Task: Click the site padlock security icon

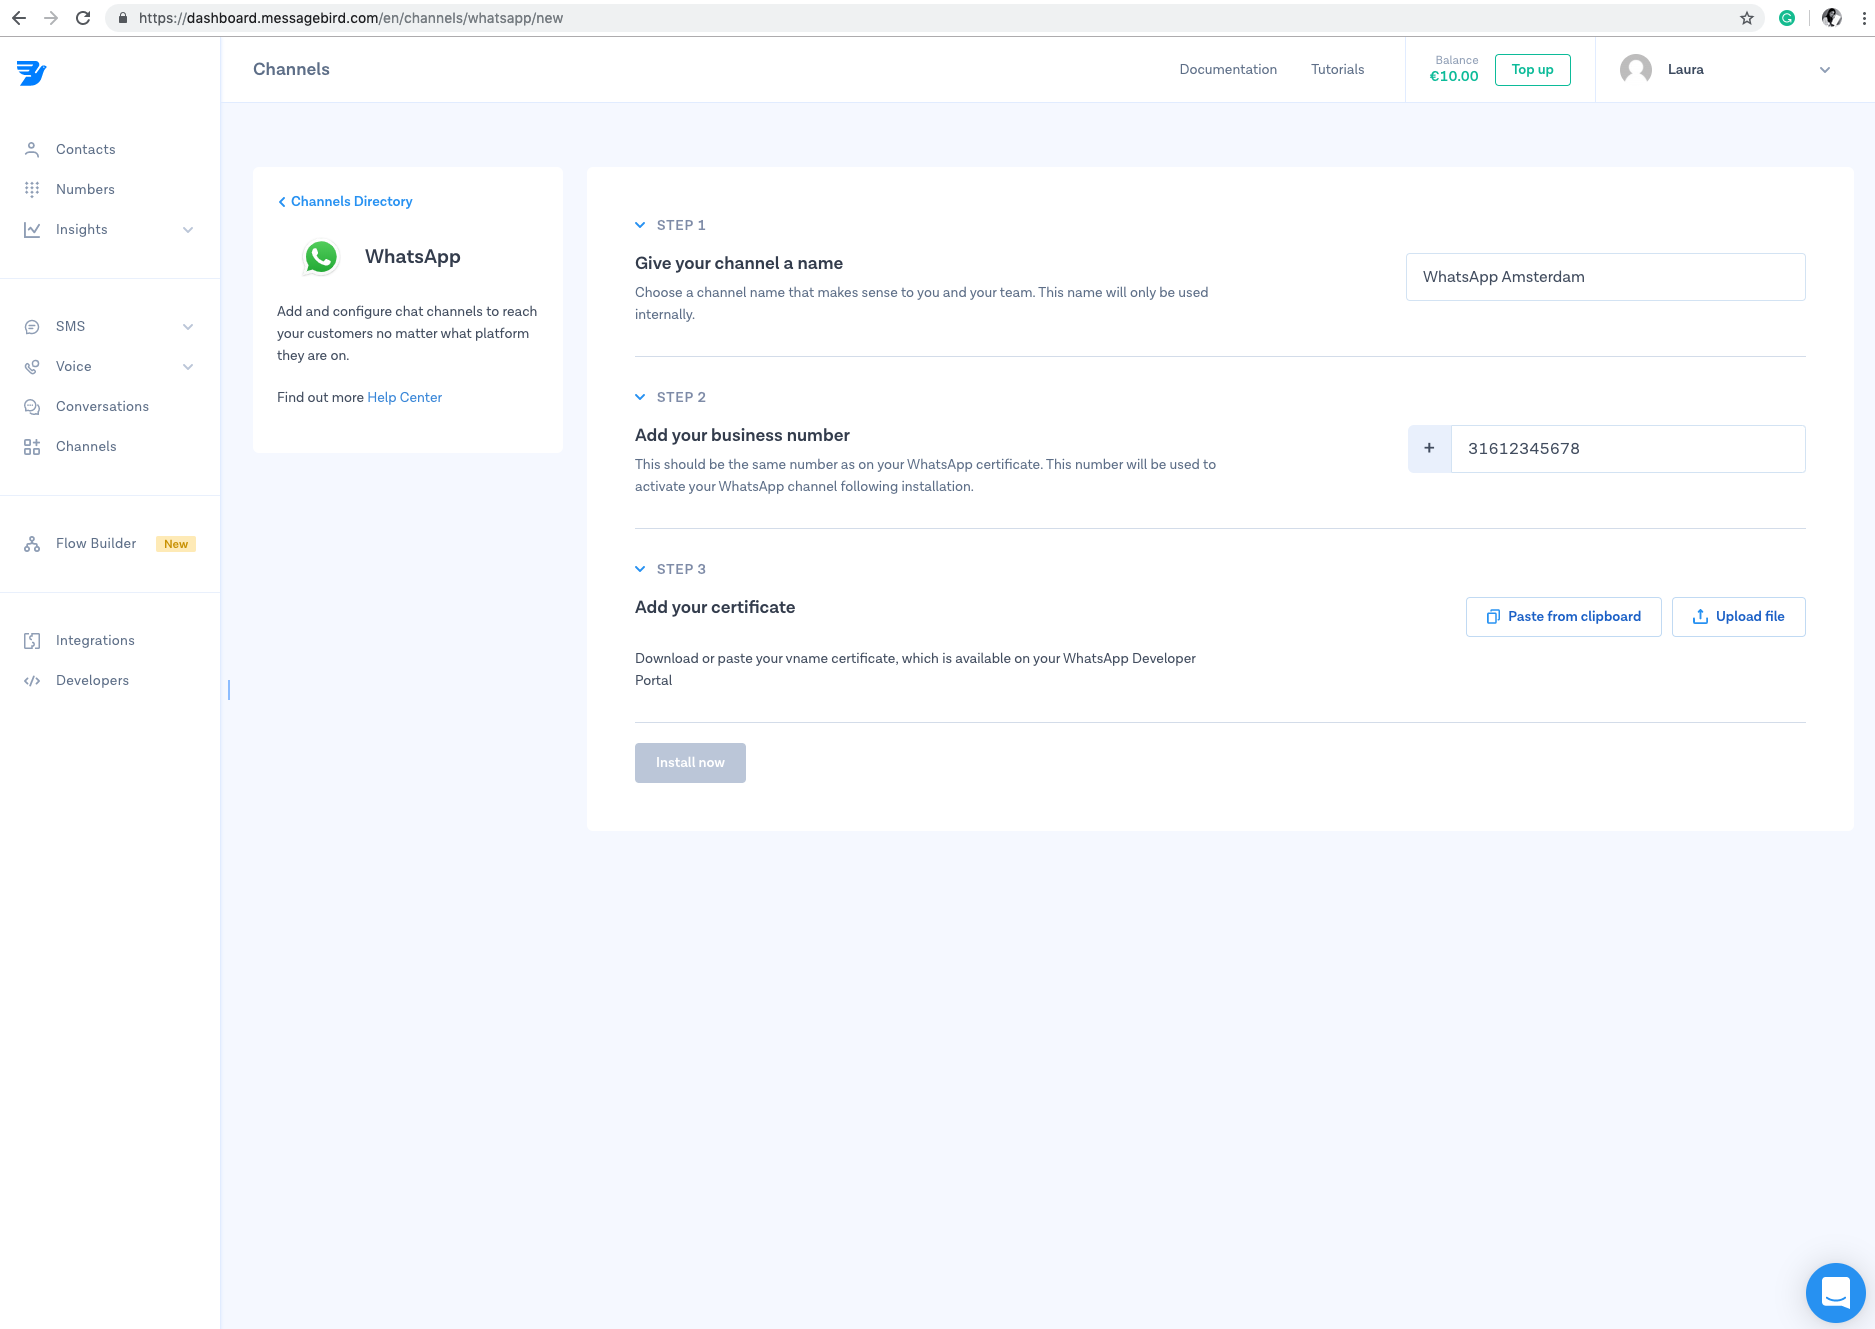Action: point(123,18)
